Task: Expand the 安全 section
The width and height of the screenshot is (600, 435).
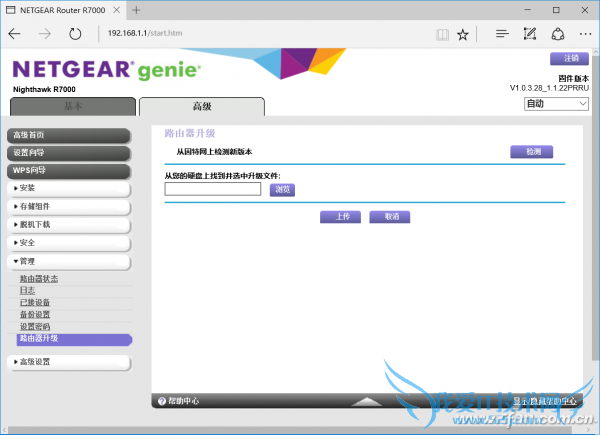Action: tap(69, 243)
